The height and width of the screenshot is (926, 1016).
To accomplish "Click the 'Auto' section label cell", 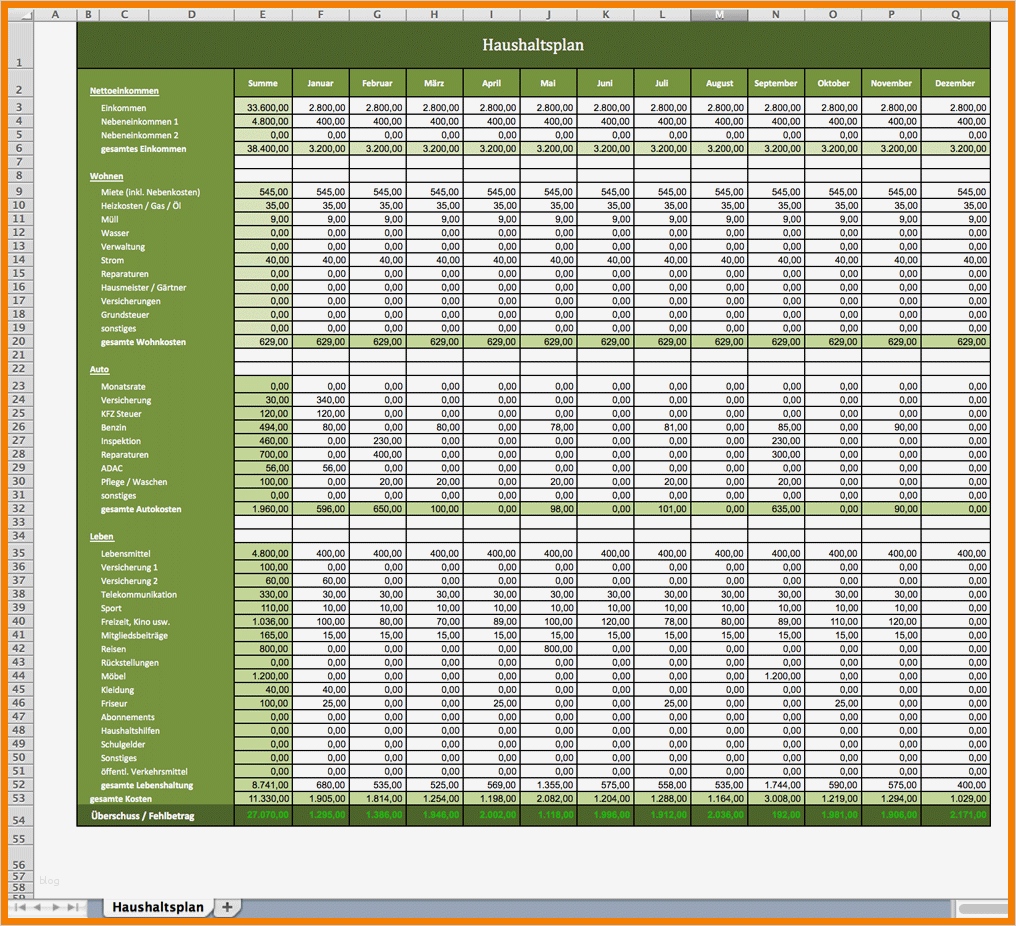I will [99, 369].
